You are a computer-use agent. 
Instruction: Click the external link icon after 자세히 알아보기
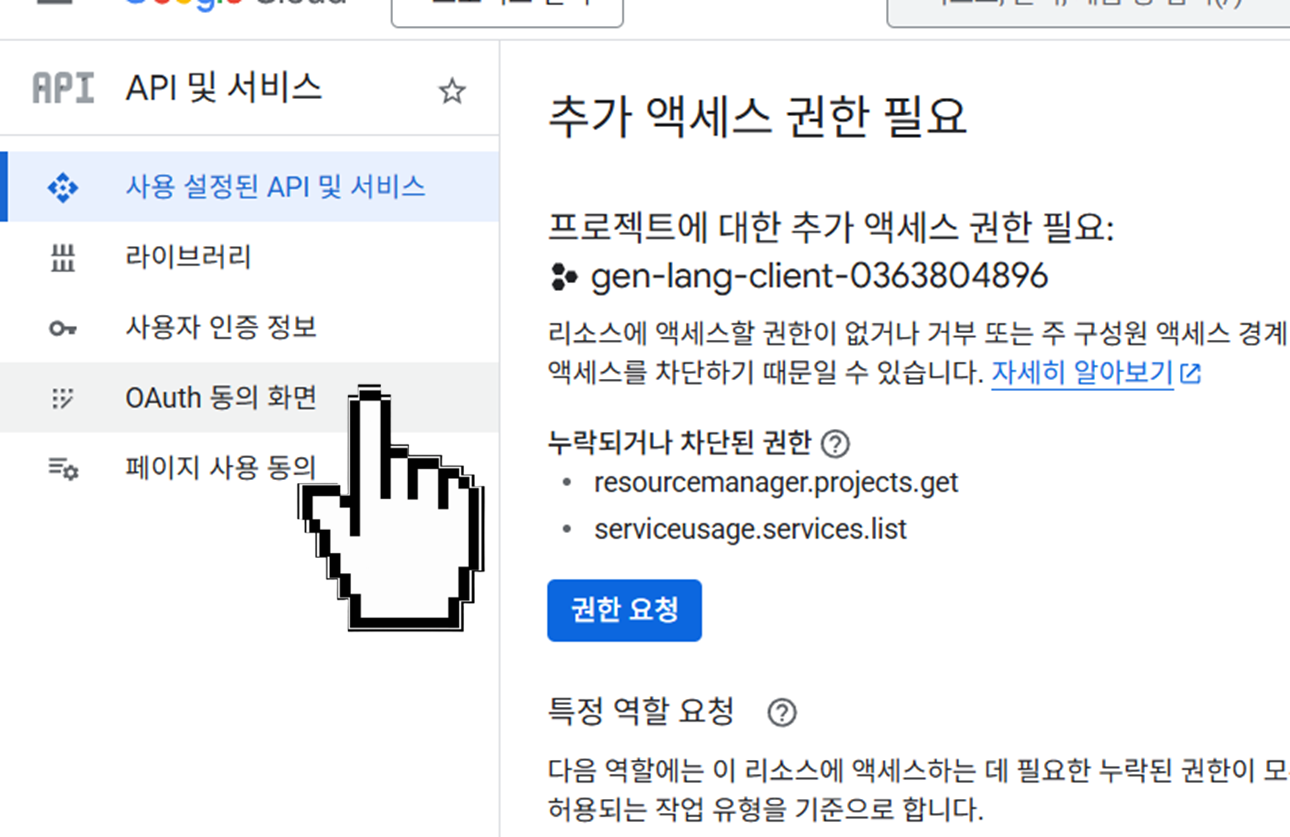tap(1190, 374)
